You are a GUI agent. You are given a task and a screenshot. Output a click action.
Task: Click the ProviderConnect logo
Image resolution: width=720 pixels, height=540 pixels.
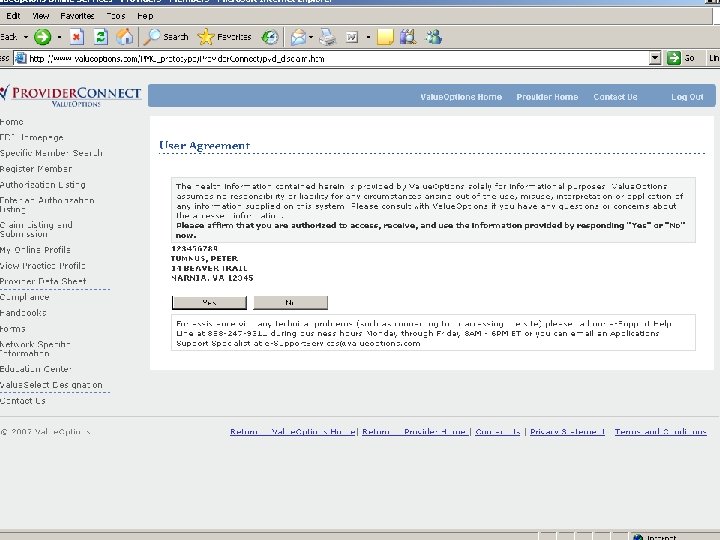pos(71,96)
